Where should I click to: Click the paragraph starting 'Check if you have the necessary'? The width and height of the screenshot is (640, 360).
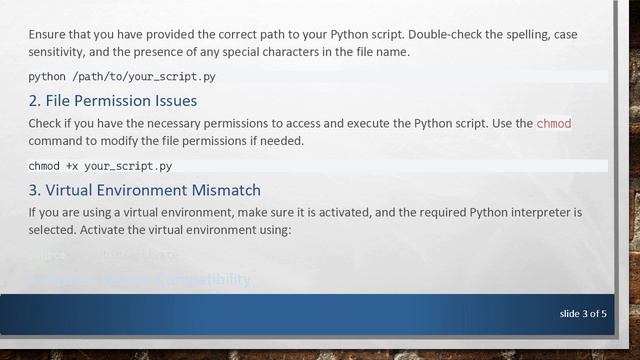(x=300, y=132)
